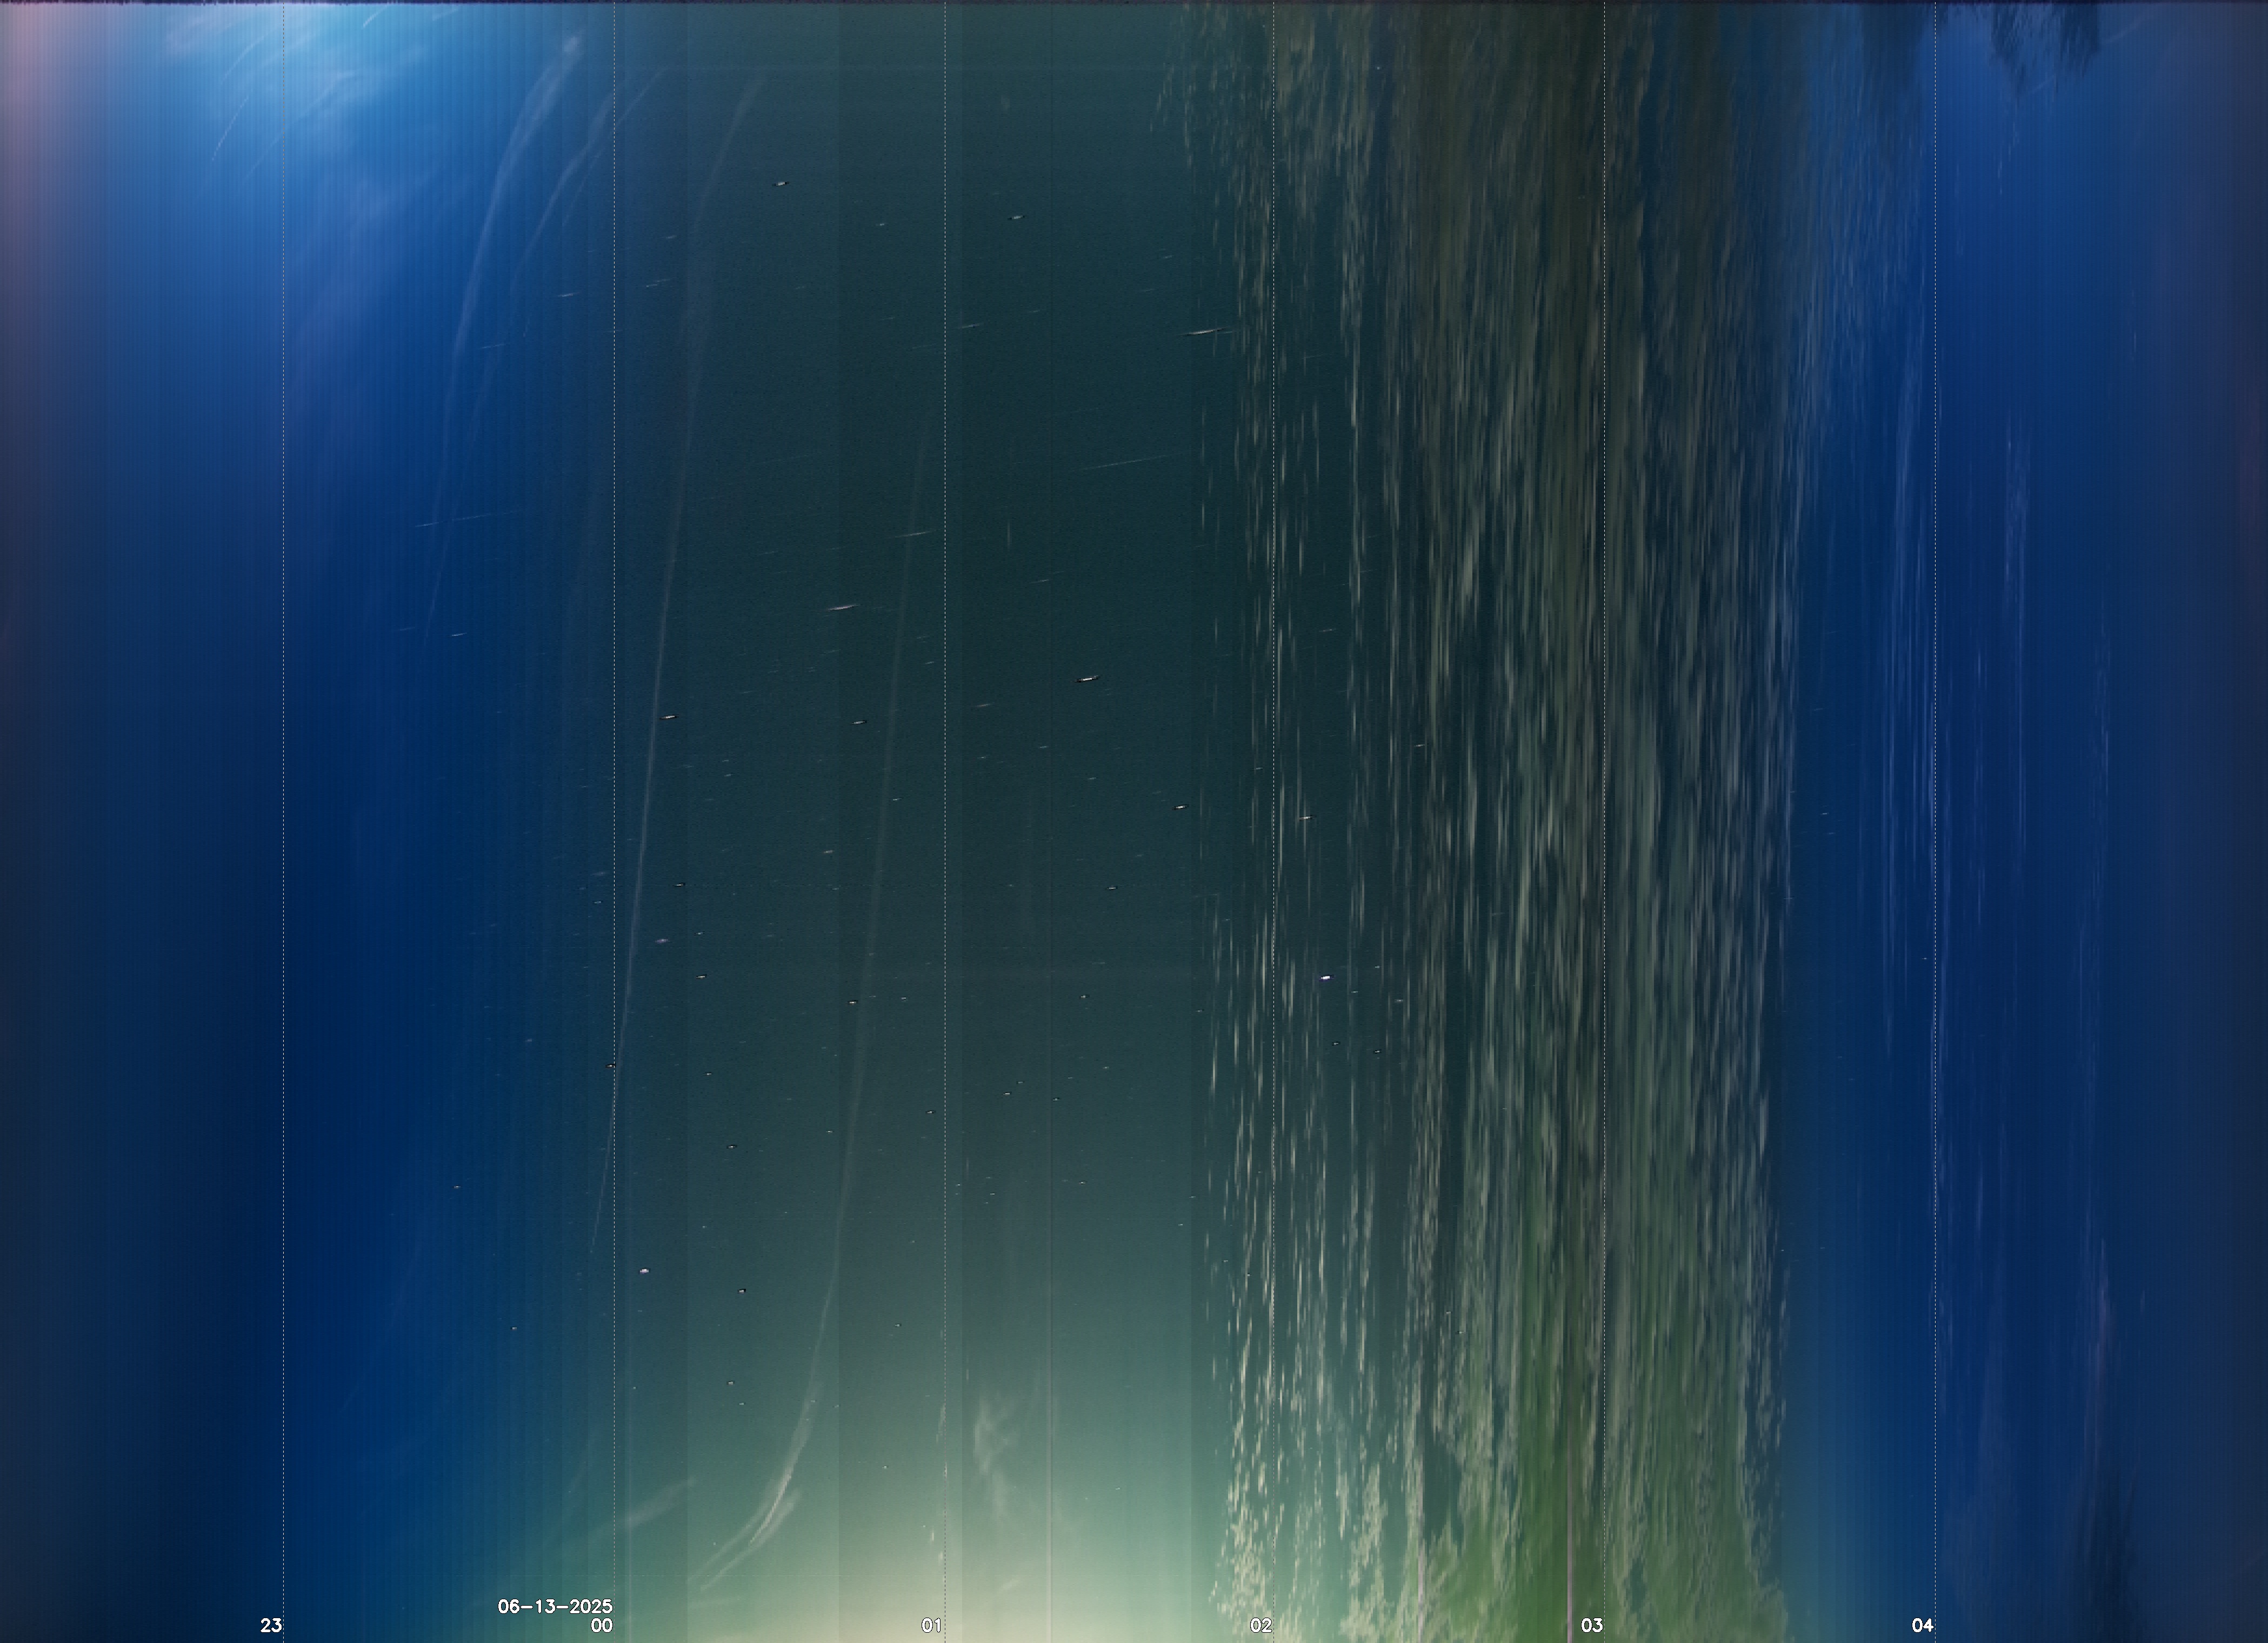
Task: Click the 06-13-2025 date label
Action: click(555, 1606)
